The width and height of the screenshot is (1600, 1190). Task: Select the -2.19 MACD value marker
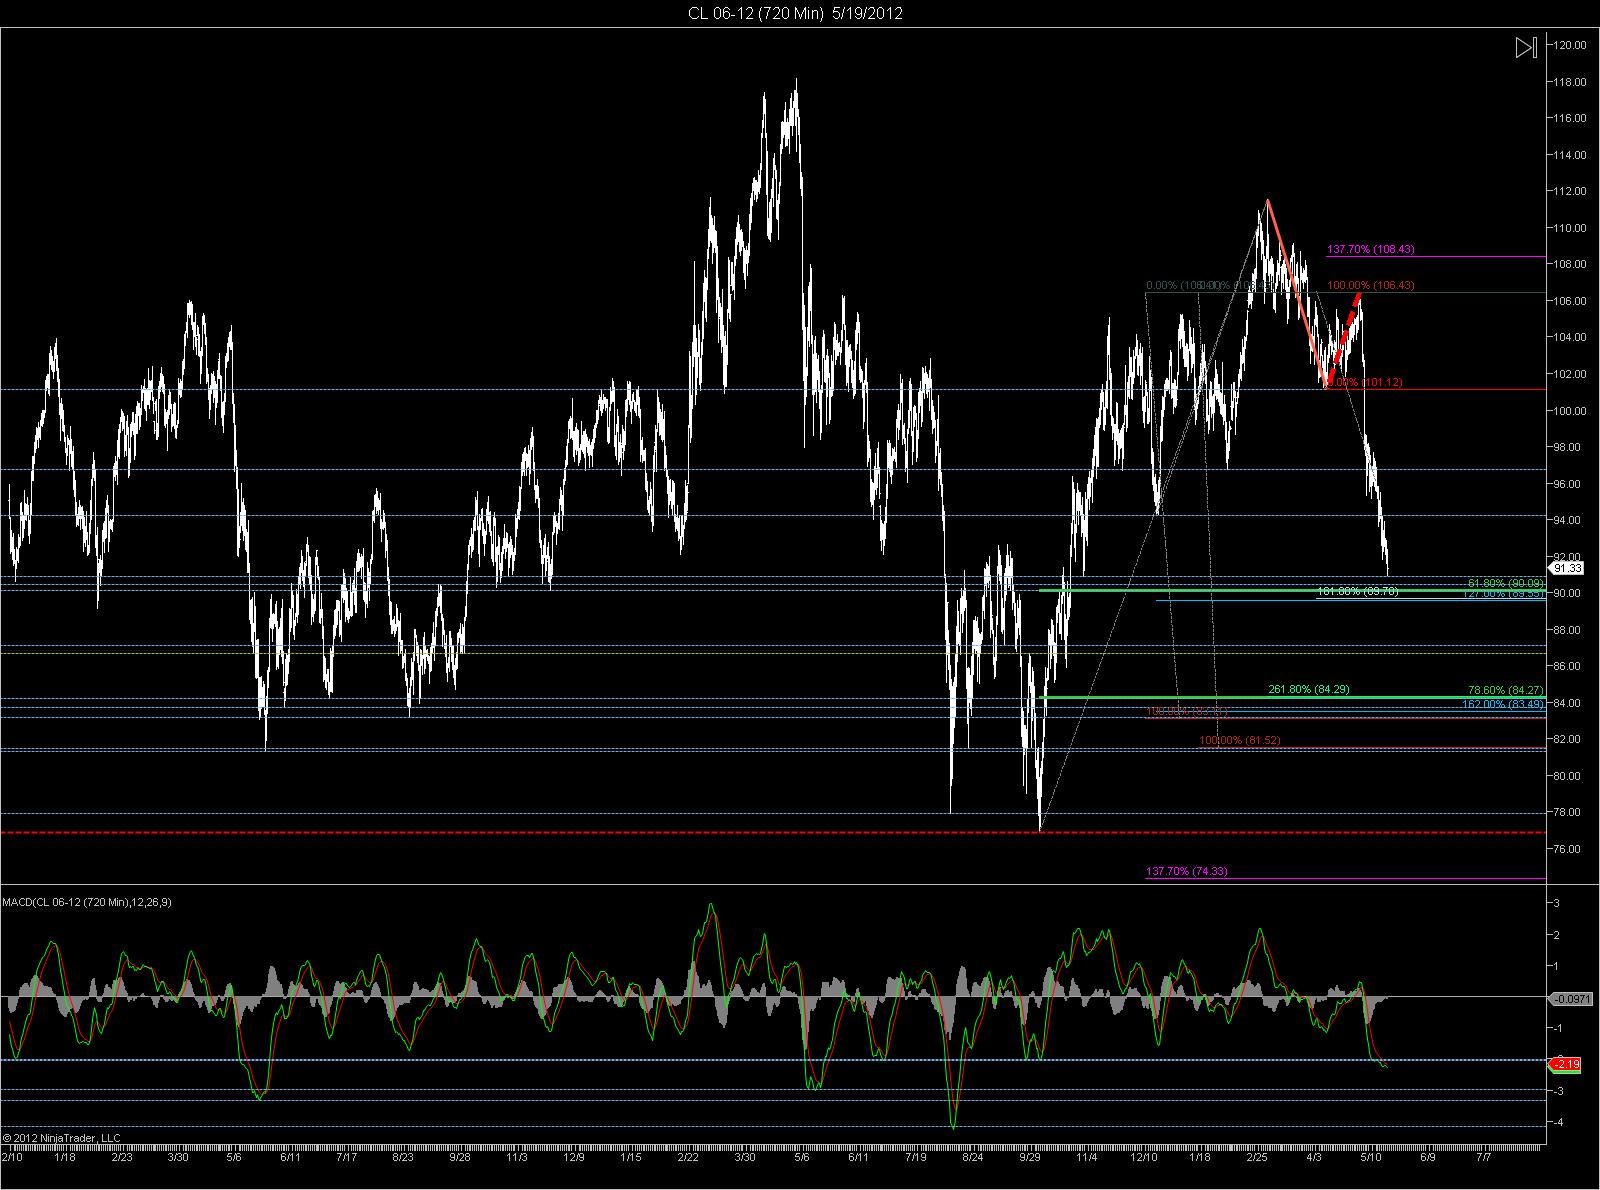click(1566, 1064)
